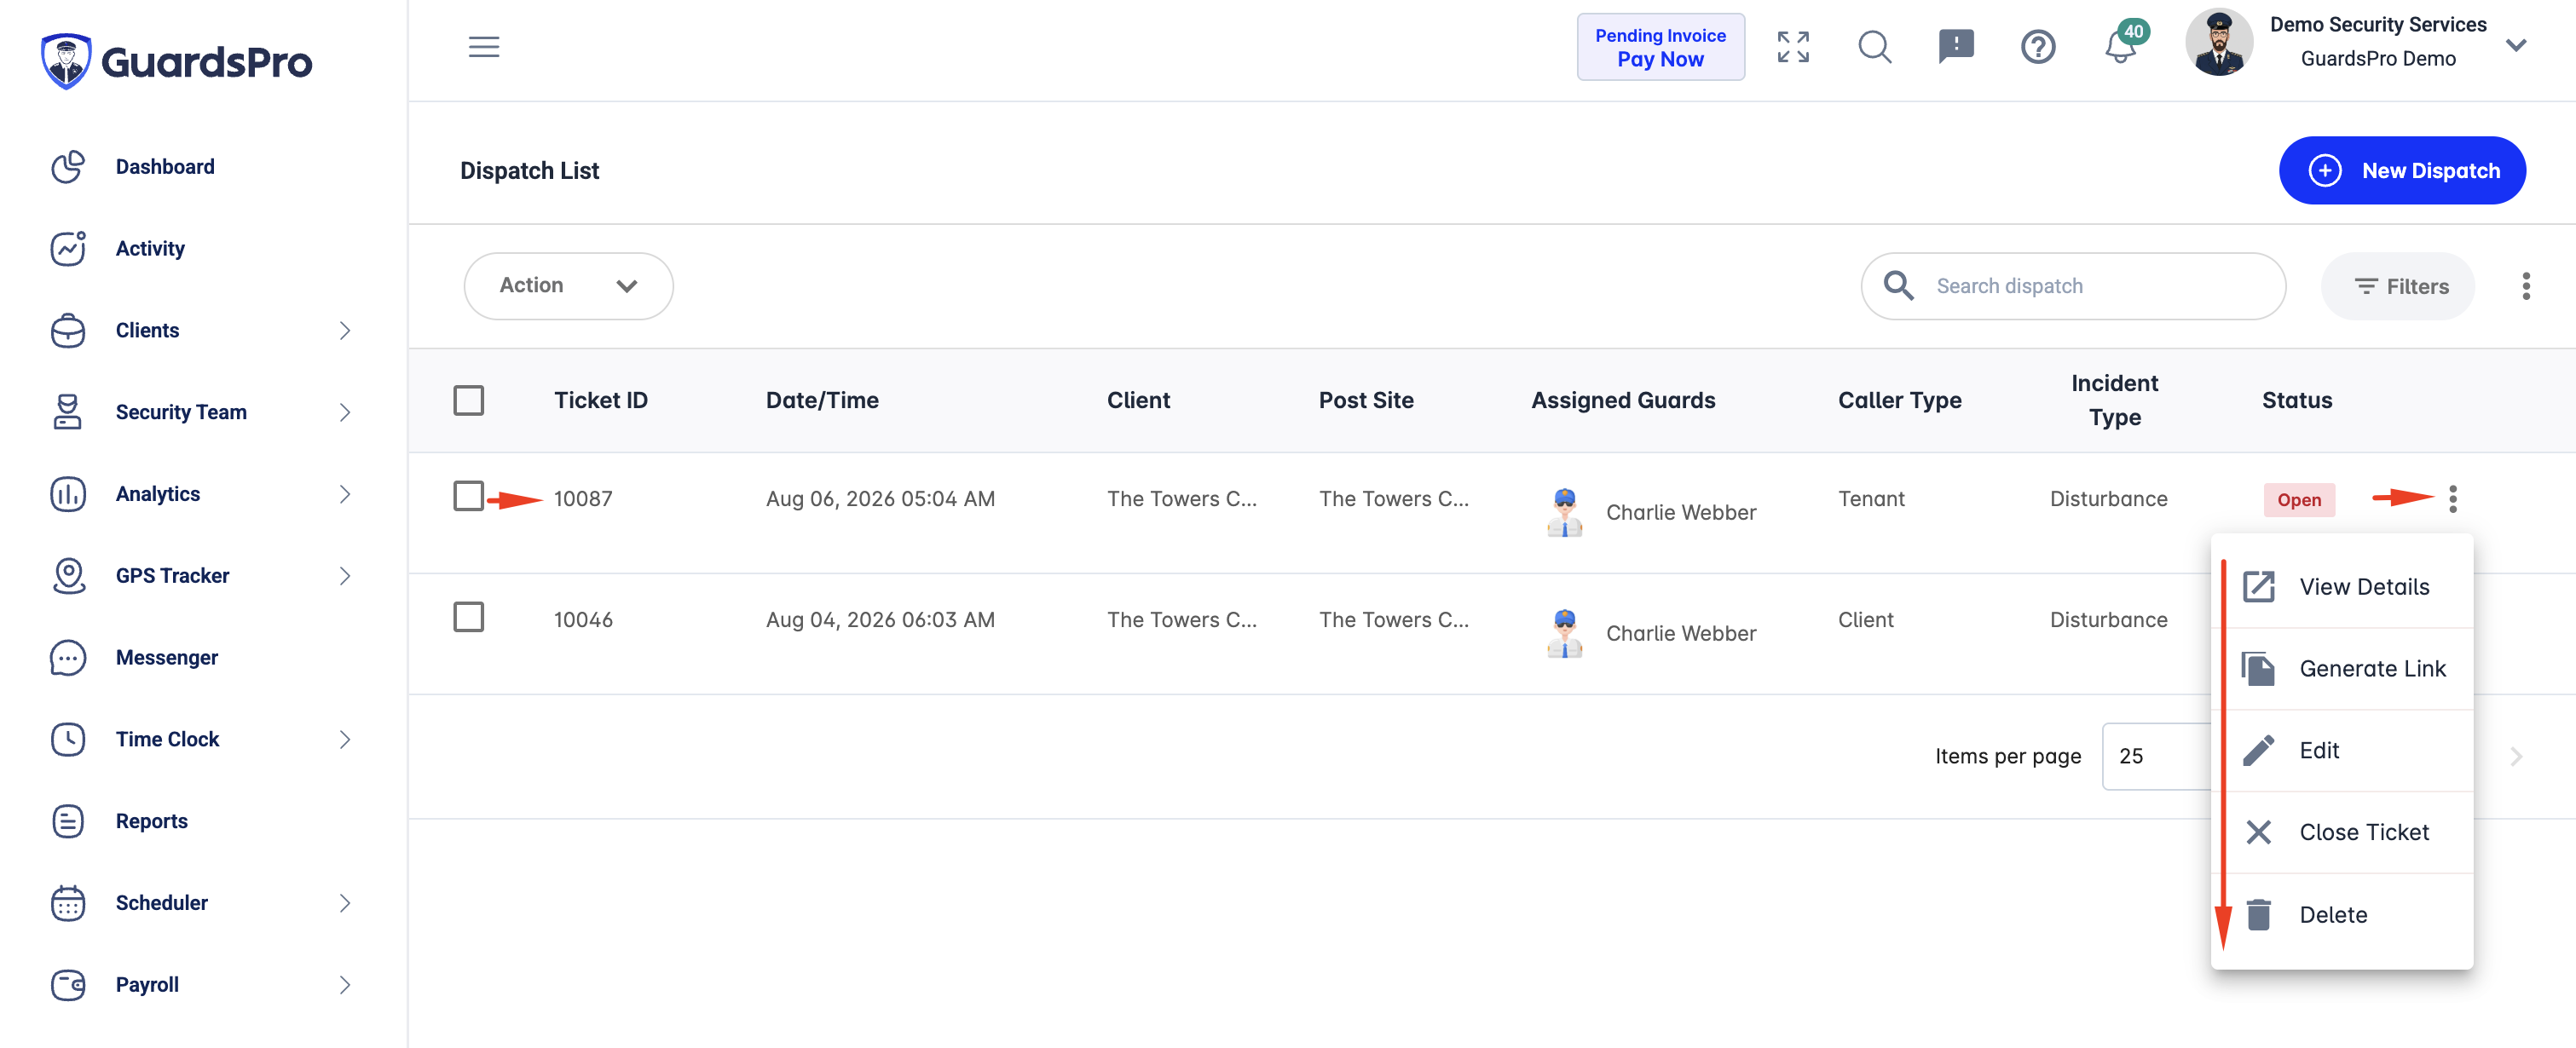This screenshot has height=1048, width=2576.
Task: Click Pending Invoice Pay Now button
Action: click(x=1661, y=47)
